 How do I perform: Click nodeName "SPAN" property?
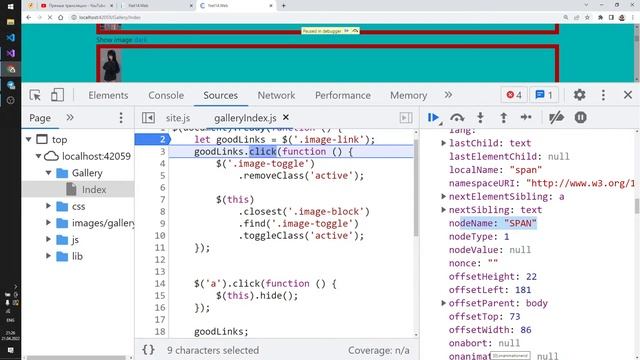493,223
